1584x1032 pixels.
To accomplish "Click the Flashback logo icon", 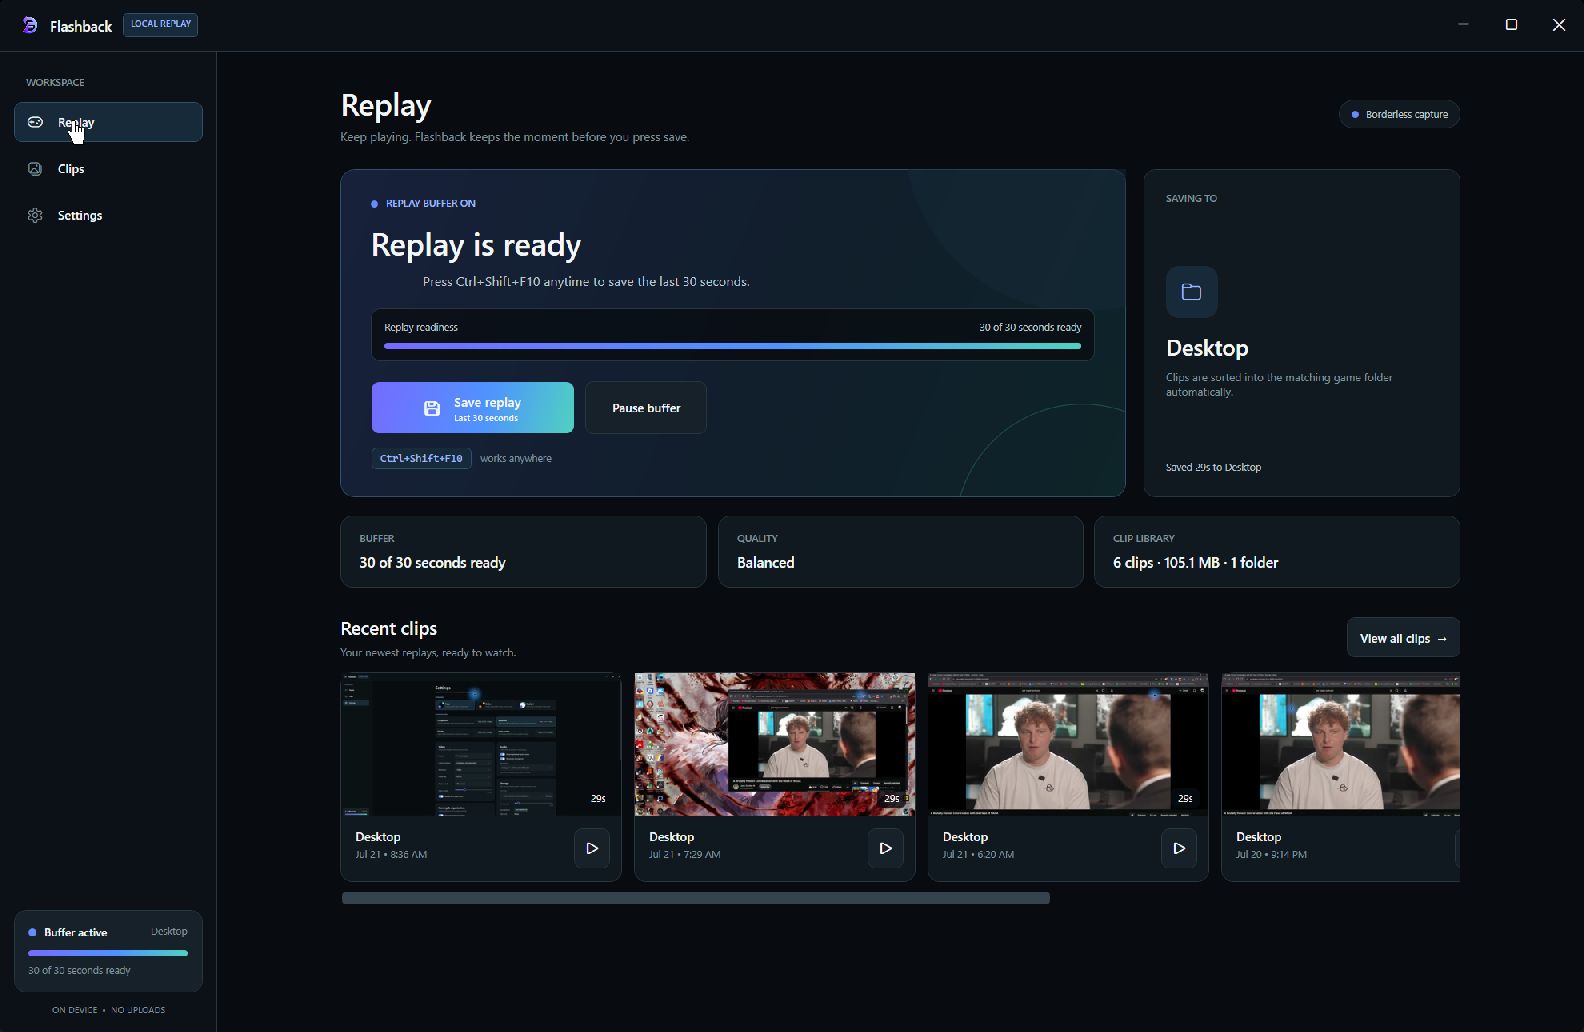I will click(30, 25).
